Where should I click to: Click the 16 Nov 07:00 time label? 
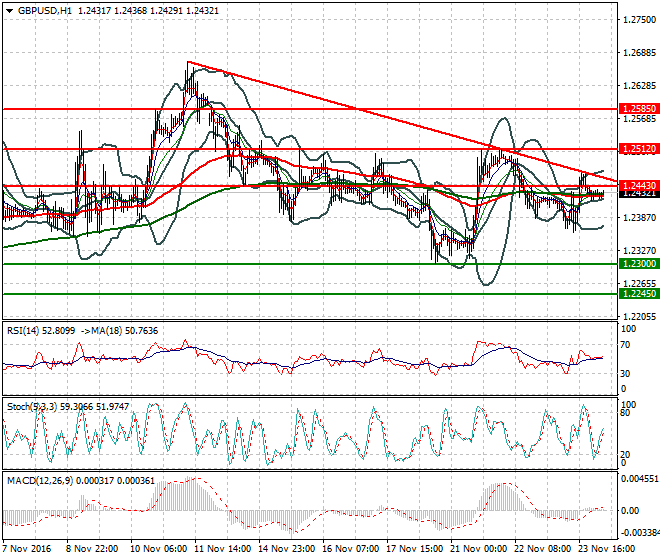351,549
